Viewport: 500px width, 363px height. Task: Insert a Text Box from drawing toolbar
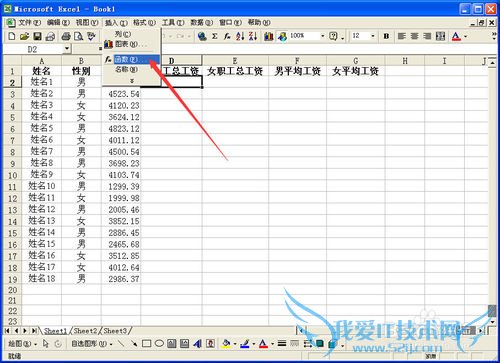pyautogui.click(x=172, y=343)
